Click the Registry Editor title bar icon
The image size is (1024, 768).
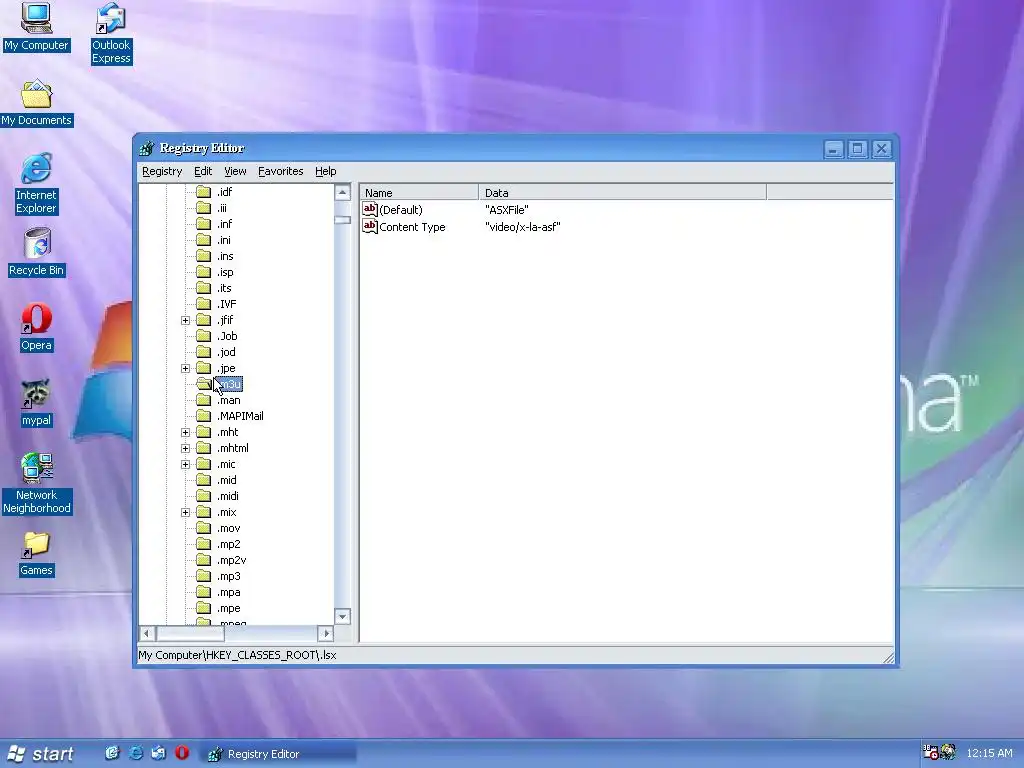pos(146,149)
